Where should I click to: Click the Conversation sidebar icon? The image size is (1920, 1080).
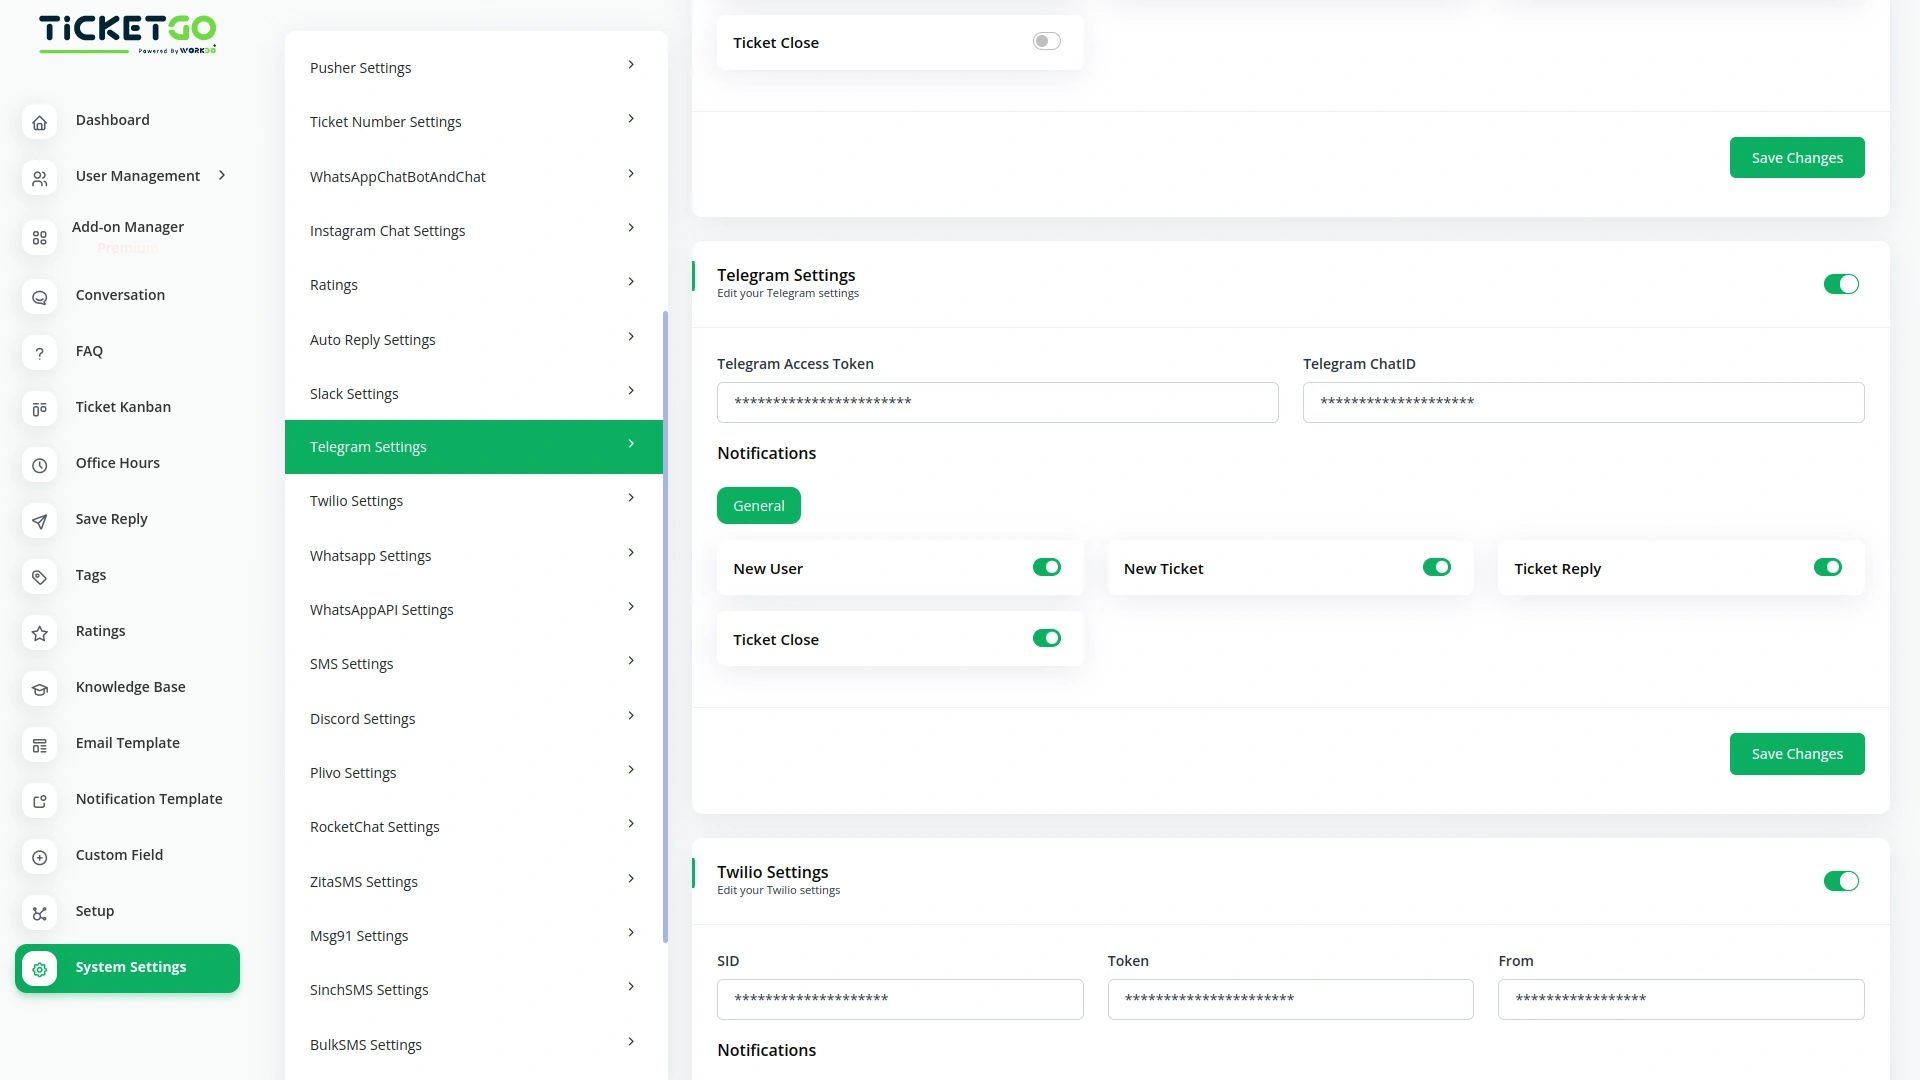point(39,297)
